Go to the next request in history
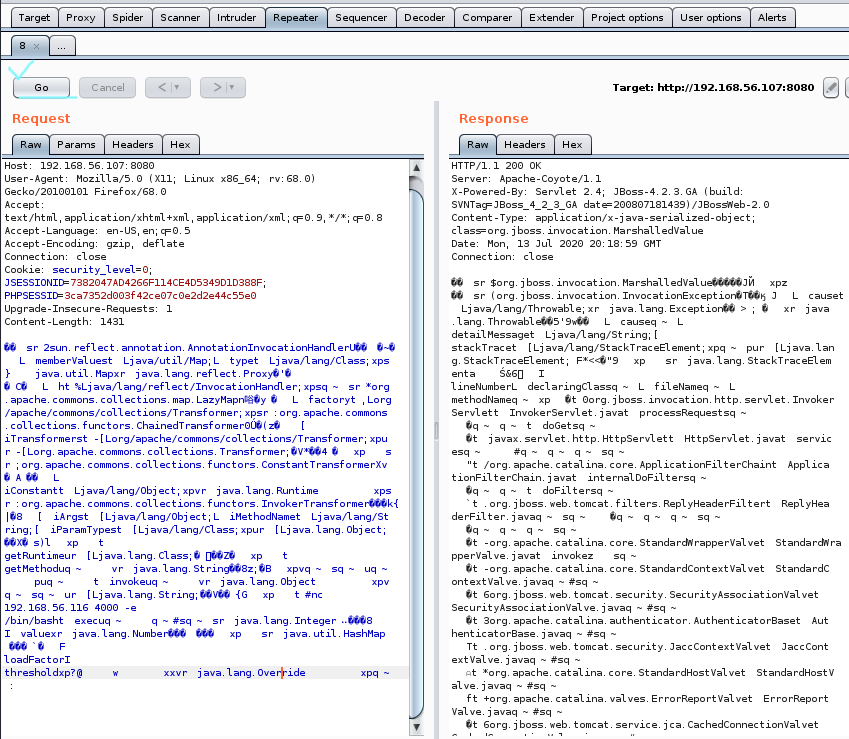Viewport: 849px width, 739px height. click(217, 88)
